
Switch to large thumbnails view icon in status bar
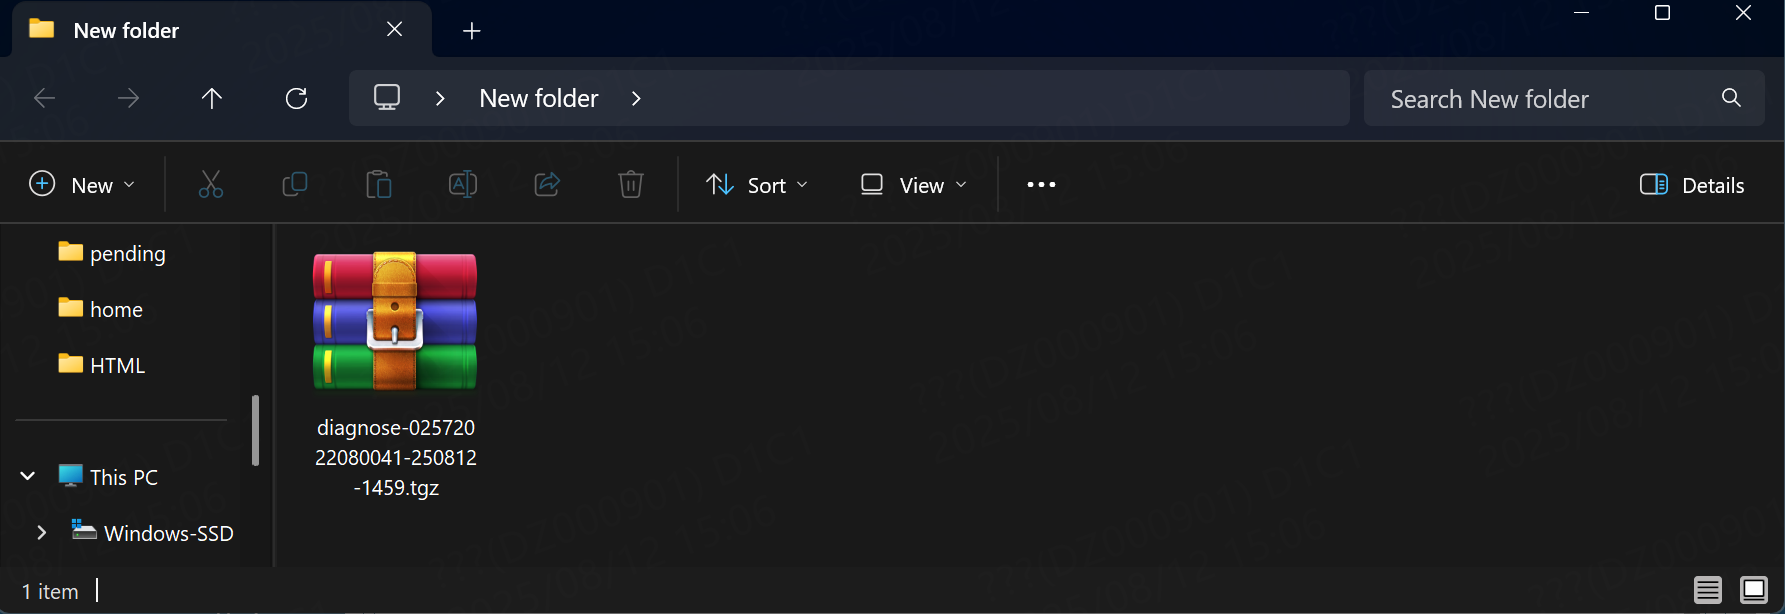tap(1754, 590)
